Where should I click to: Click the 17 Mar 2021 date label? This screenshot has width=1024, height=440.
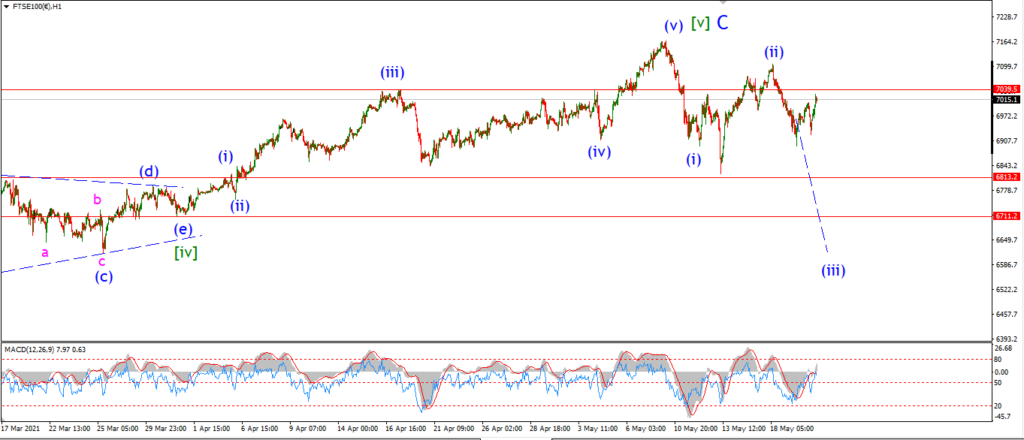(21, 428)
